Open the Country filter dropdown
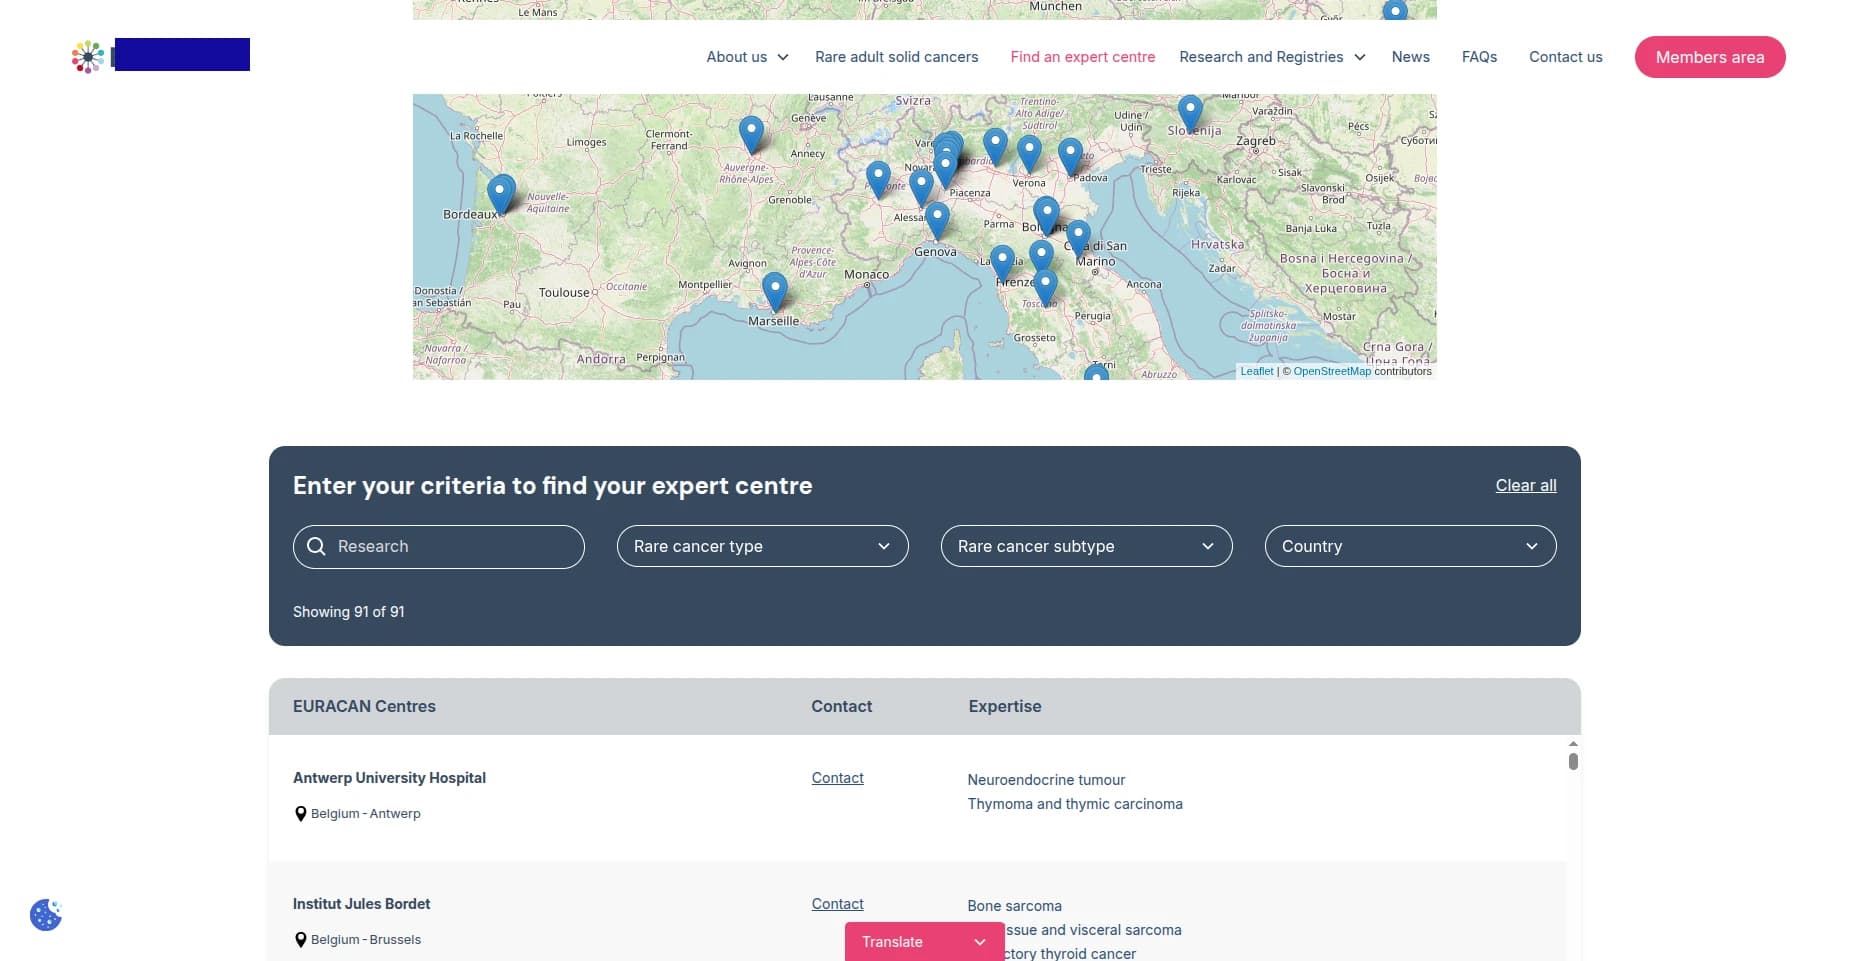Image resolution: width=1850 pixels, height=961 pixels. pos(1411,546)
